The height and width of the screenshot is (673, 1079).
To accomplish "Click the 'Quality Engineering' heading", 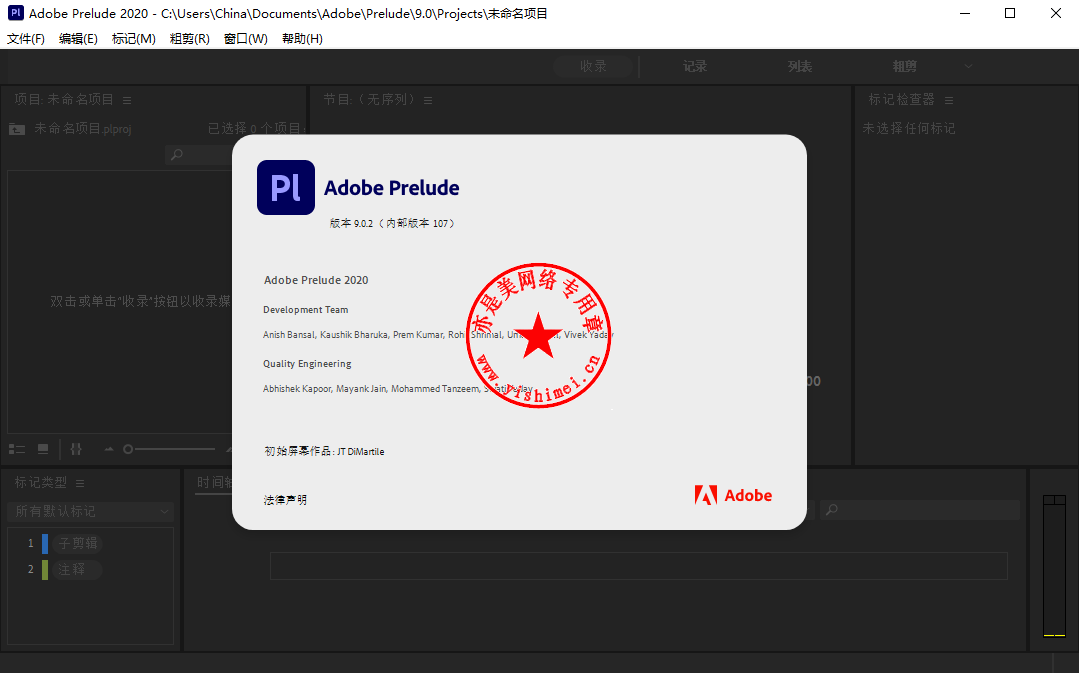I will point(307,363).
